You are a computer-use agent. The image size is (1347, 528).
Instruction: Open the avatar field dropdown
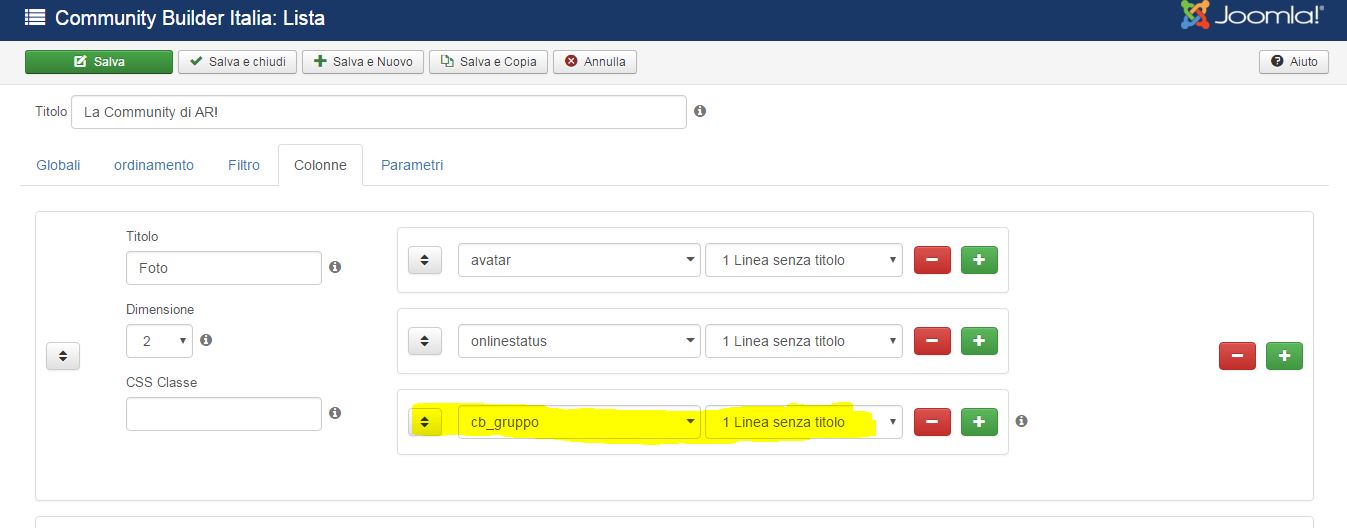(579, 260)
